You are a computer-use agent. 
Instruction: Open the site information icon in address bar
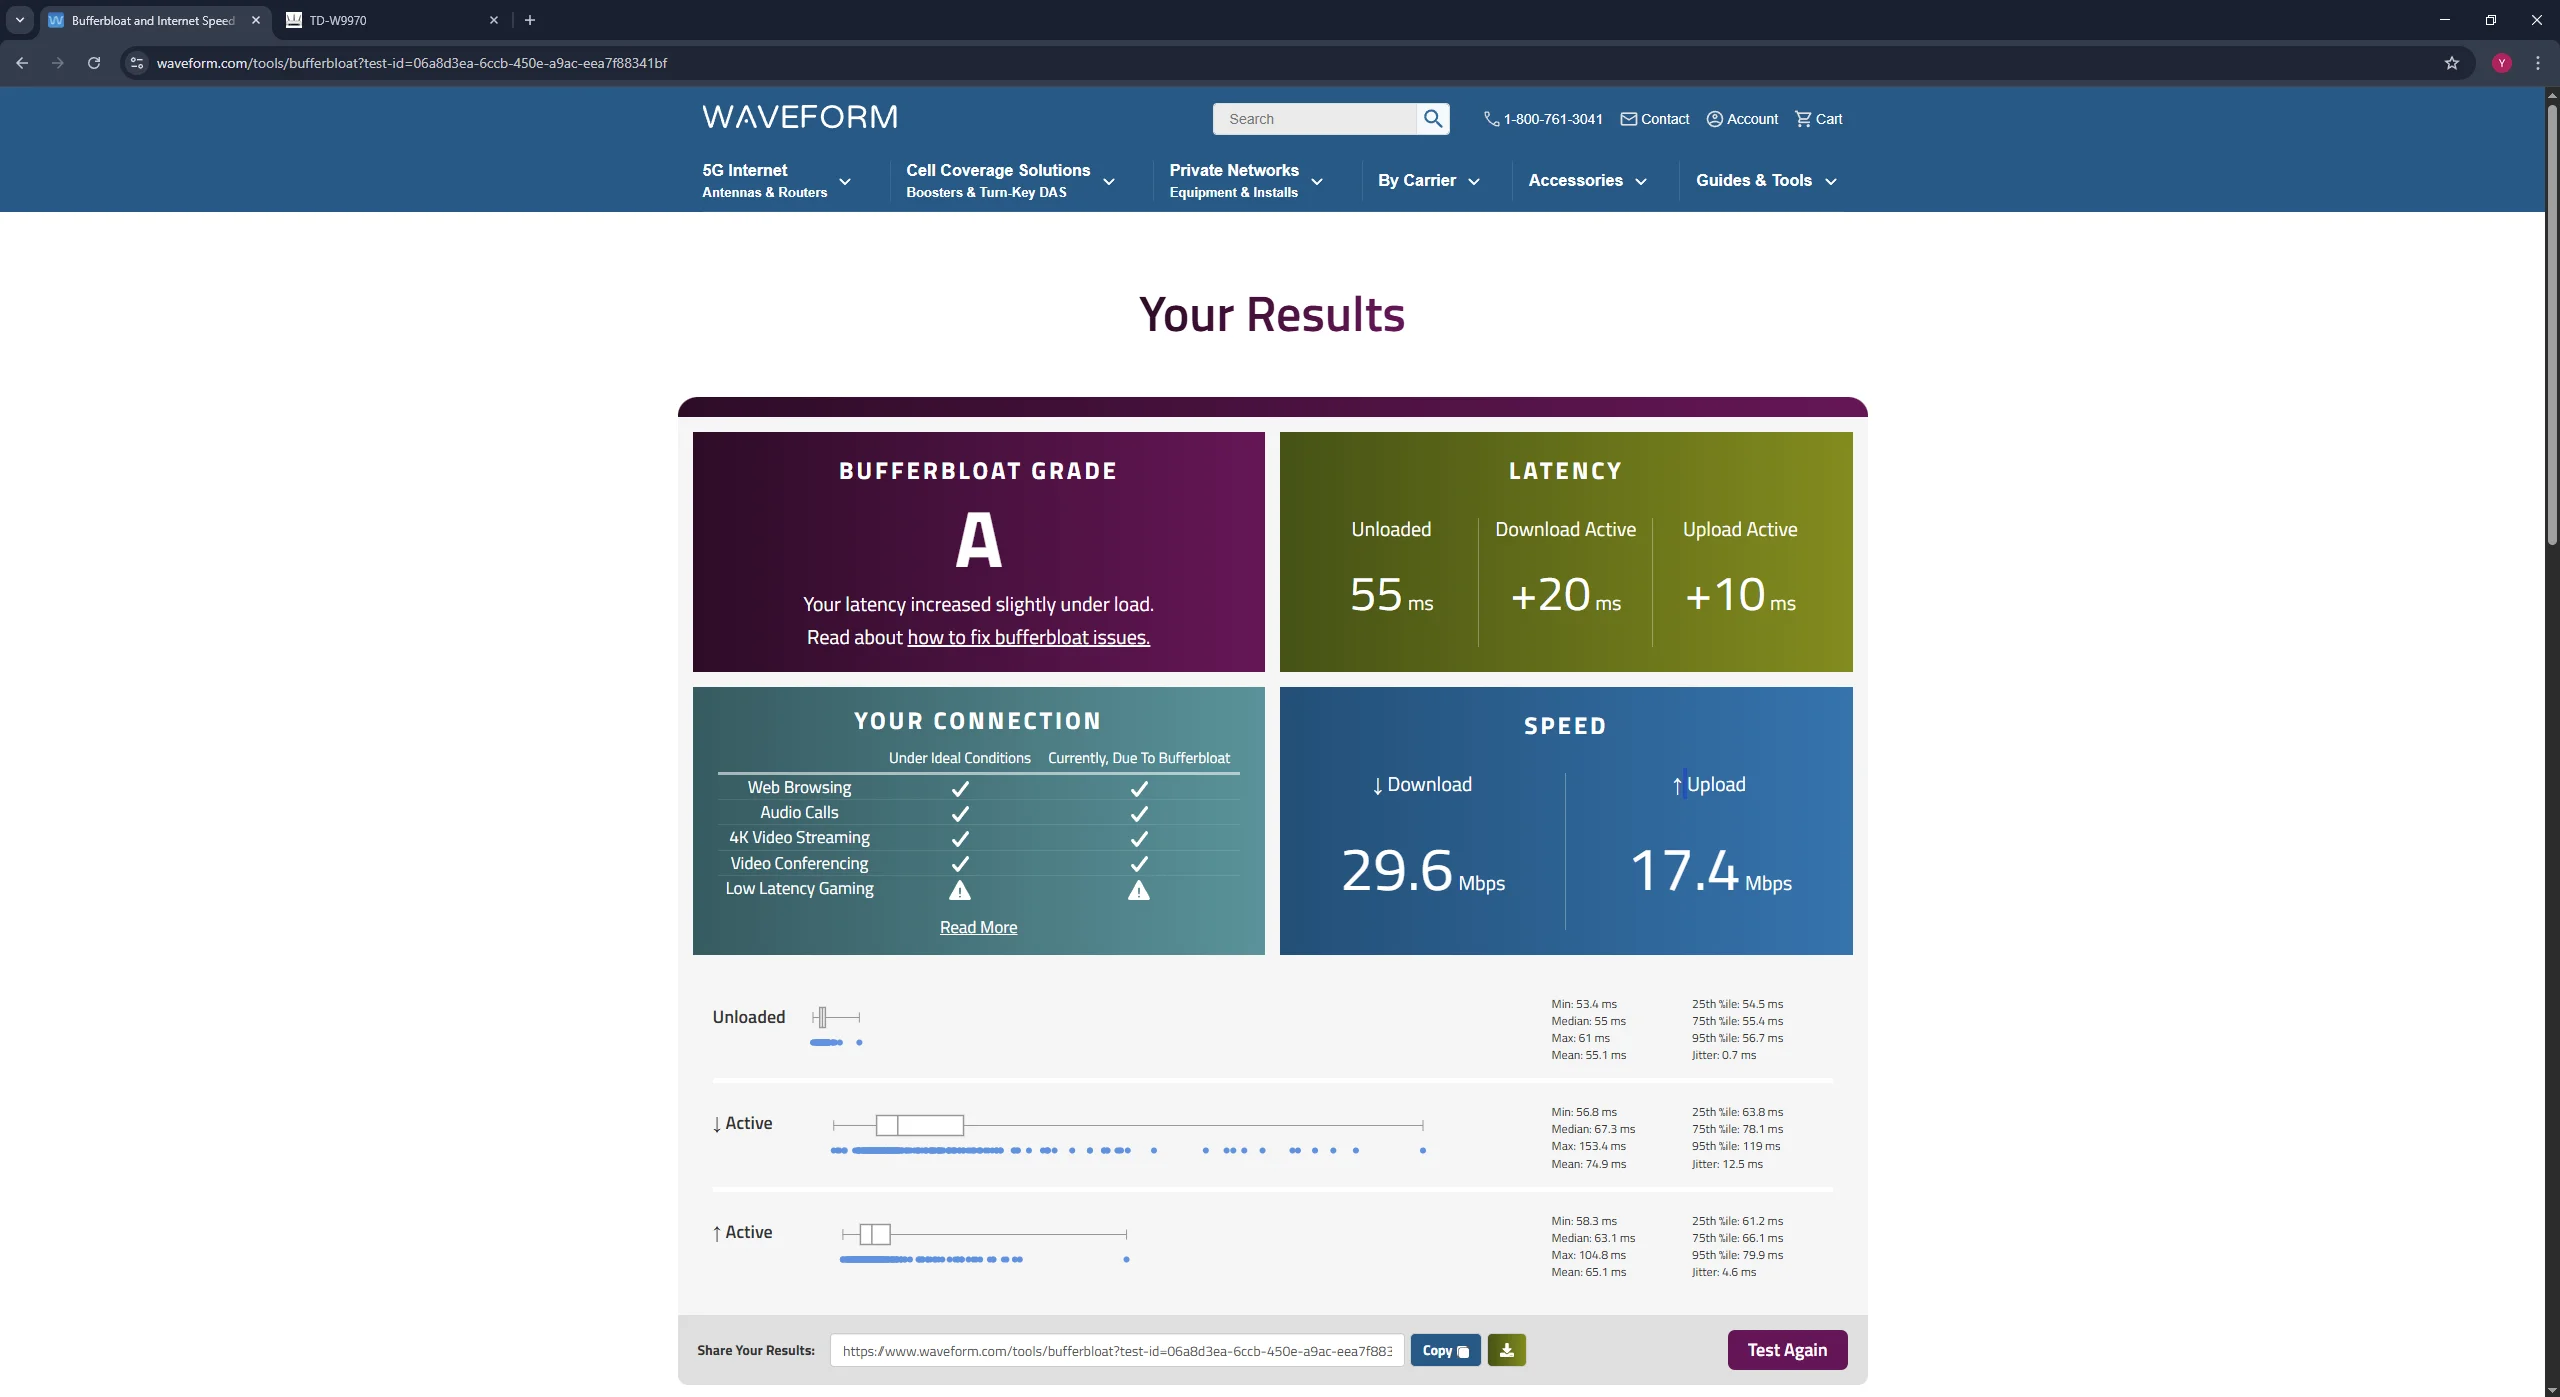tap(137, 63)
